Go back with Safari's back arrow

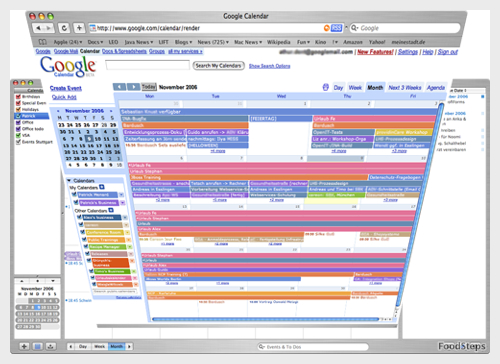[39, 28]
